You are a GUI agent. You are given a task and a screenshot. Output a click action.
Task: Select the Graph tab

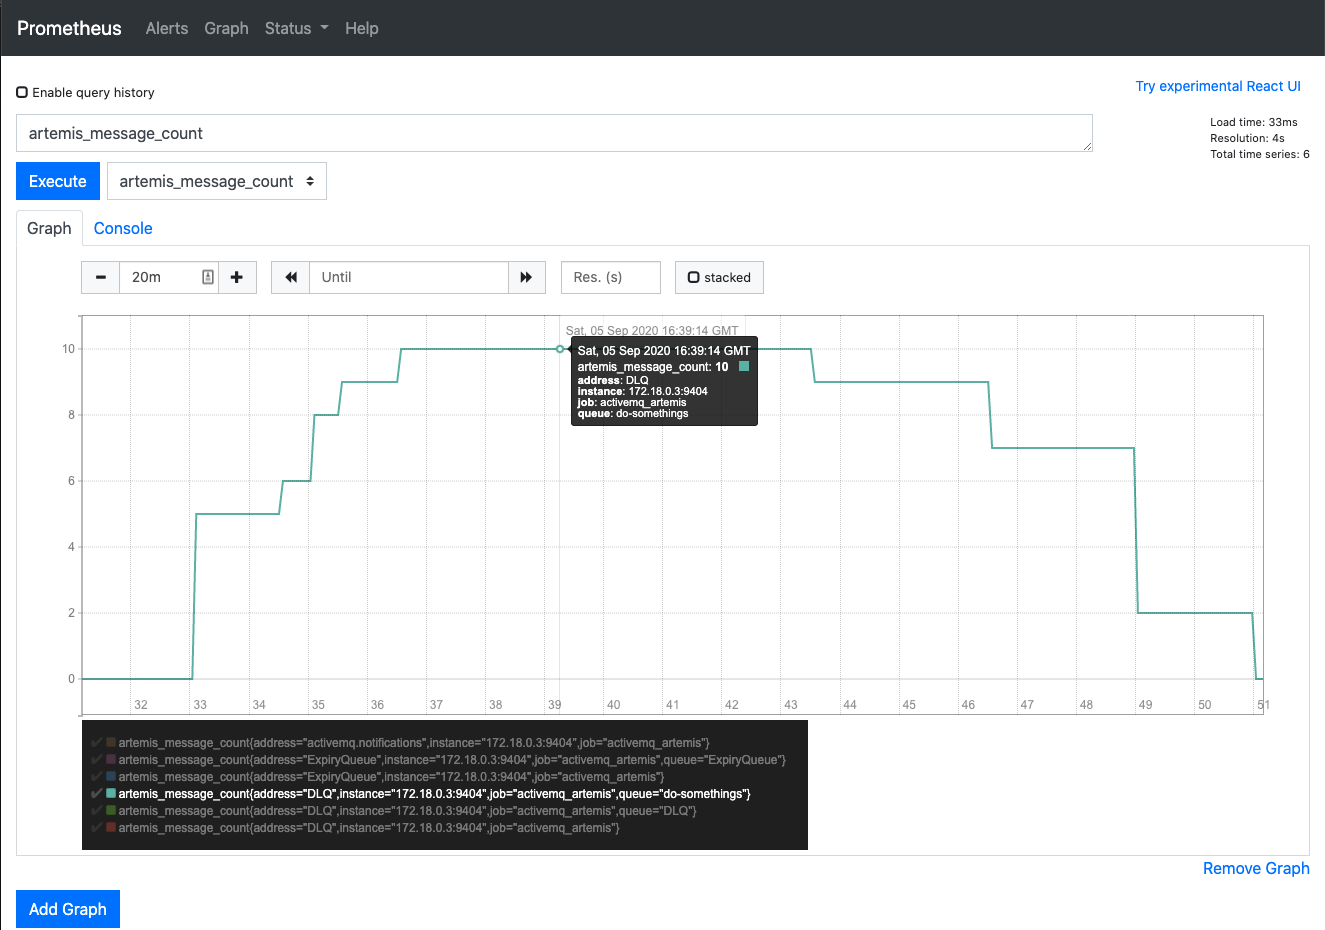(x=49, y=228)
